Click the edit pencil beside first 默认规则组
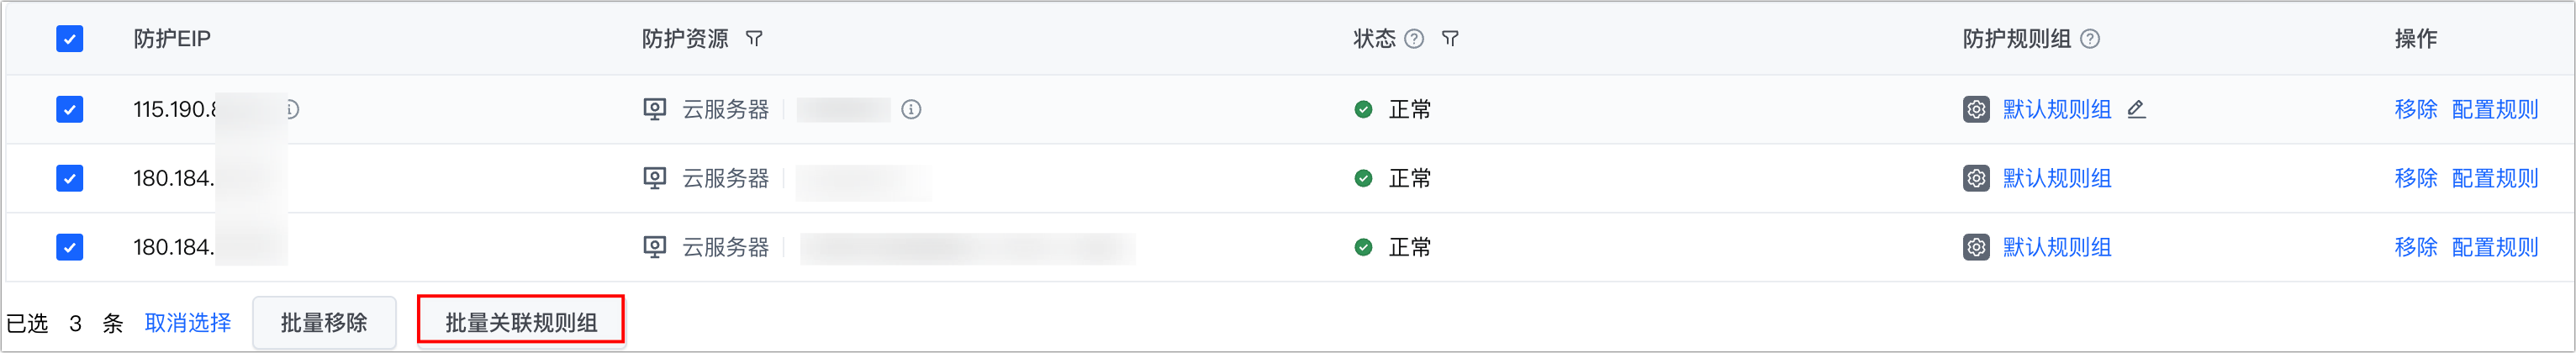 point(2136,109)
